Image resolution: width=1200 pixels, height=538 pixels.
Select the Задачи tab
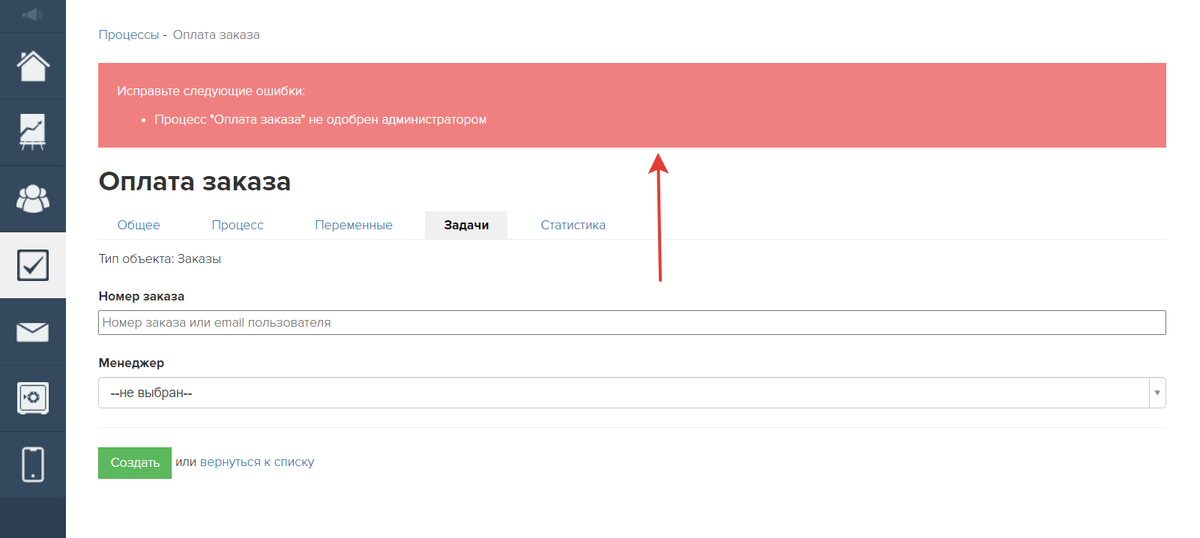tap(466, 225)
